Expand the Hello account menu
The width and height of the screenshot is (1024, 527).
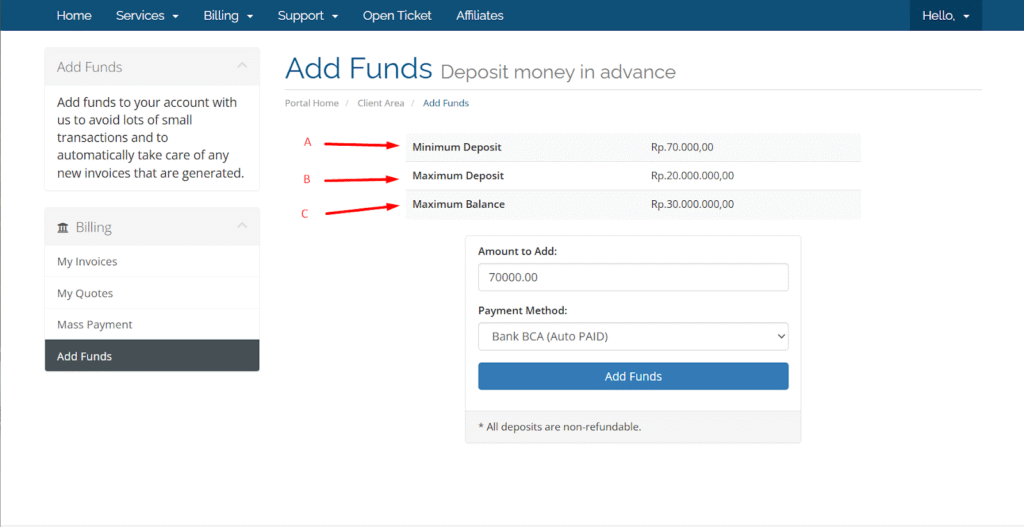tap(946, 16)
